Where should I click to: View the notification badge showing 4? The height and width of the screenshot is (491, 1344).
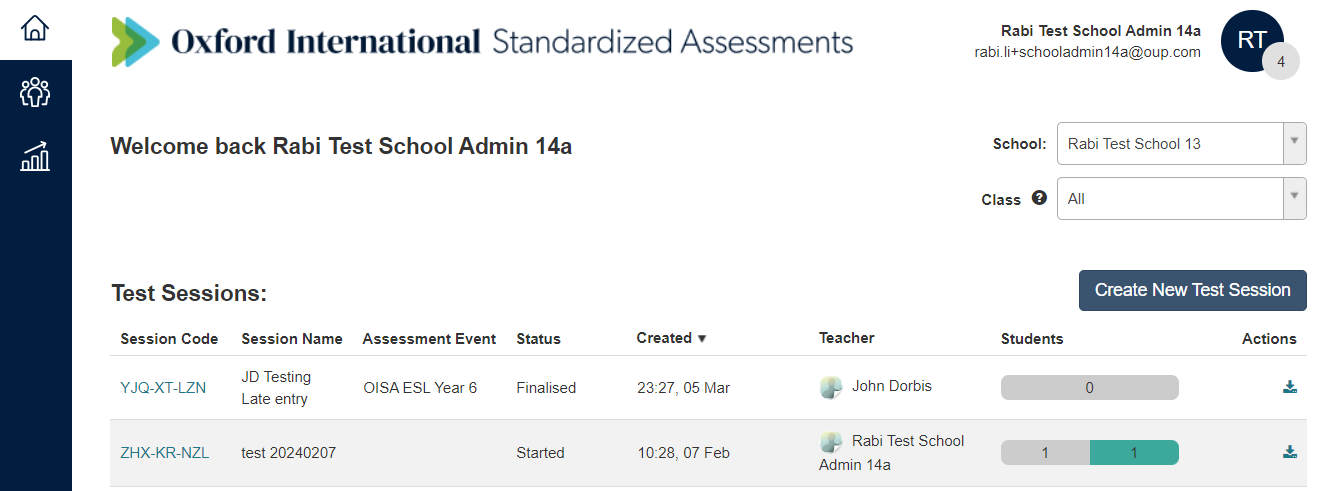pyautogui.click(x=1281, y=62)
